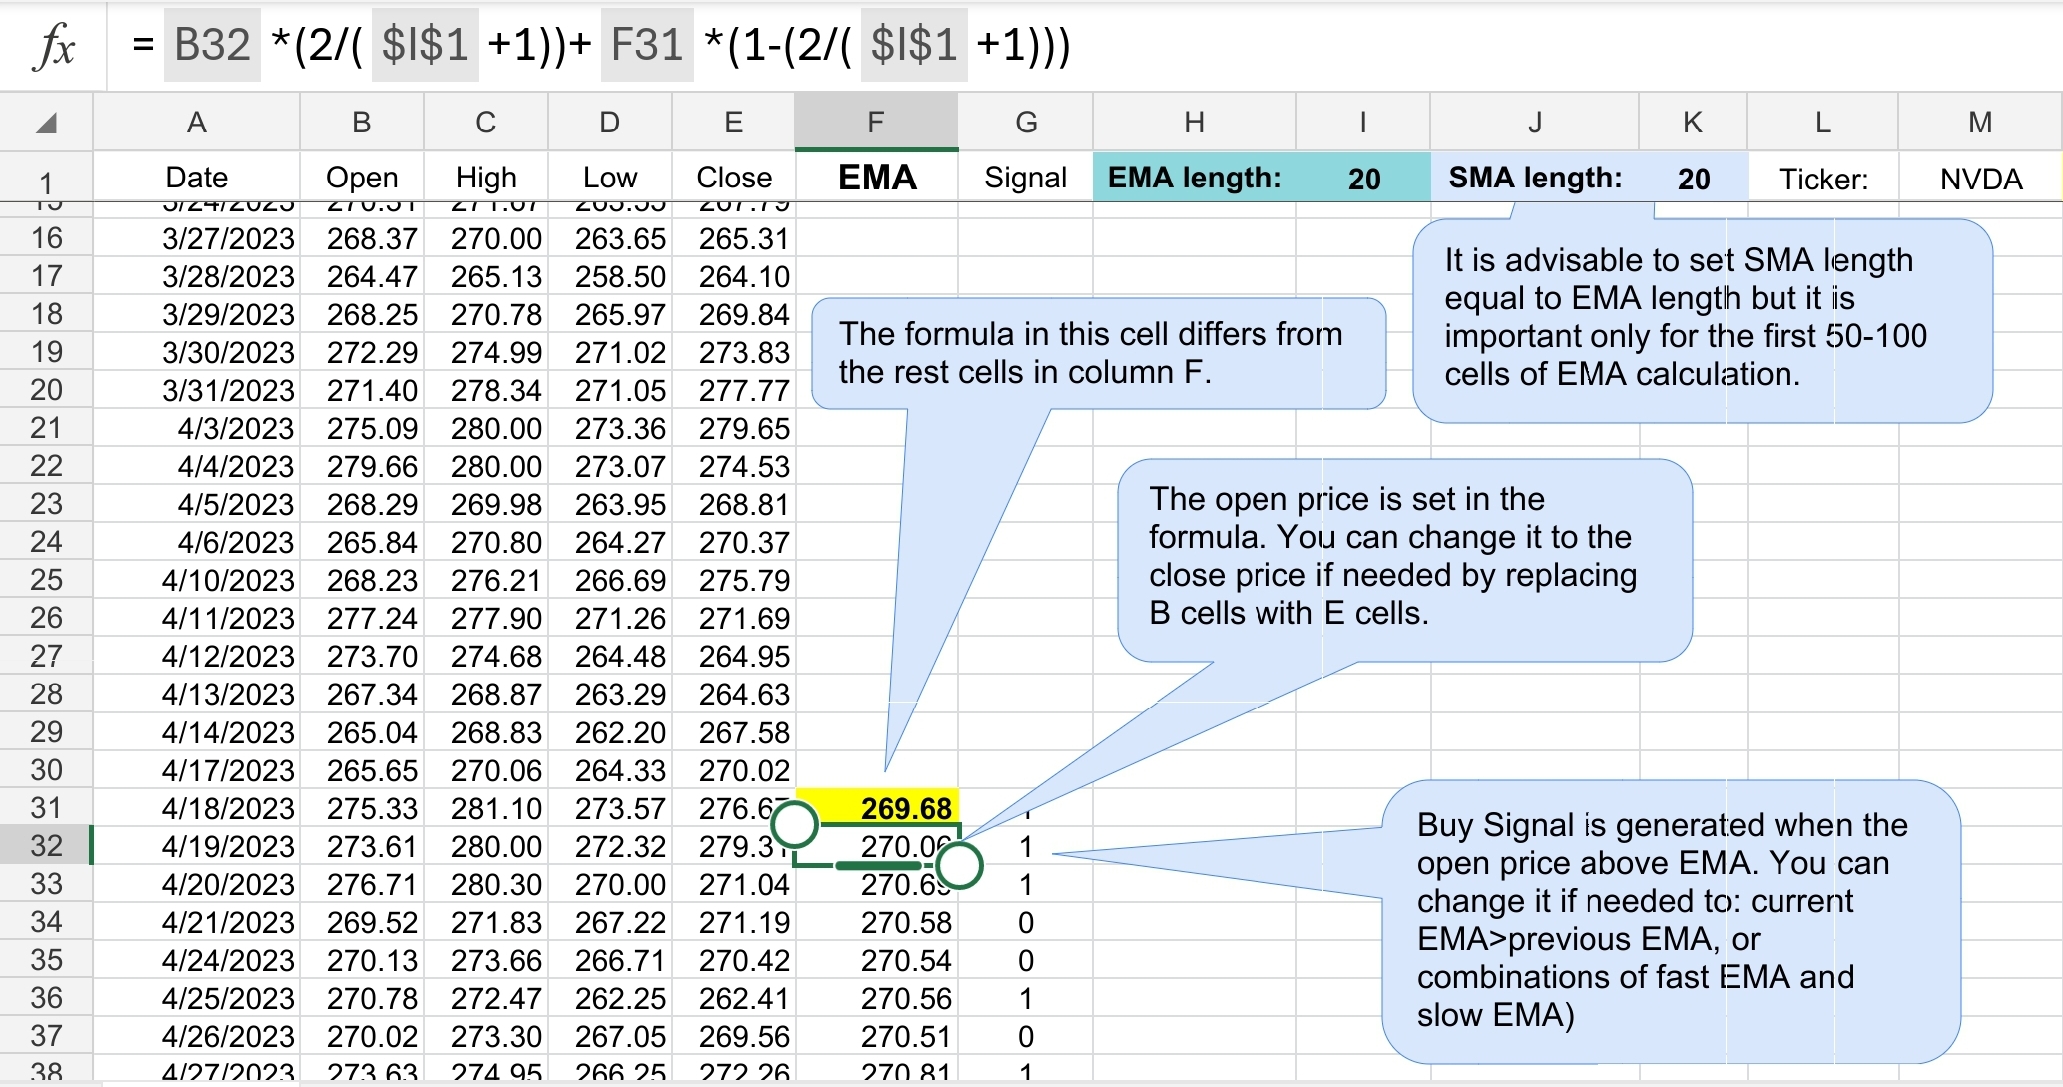The width and height of the screenshot is (2063, 1087).
Task: Select row 25 header
Action: click(46, 580)
